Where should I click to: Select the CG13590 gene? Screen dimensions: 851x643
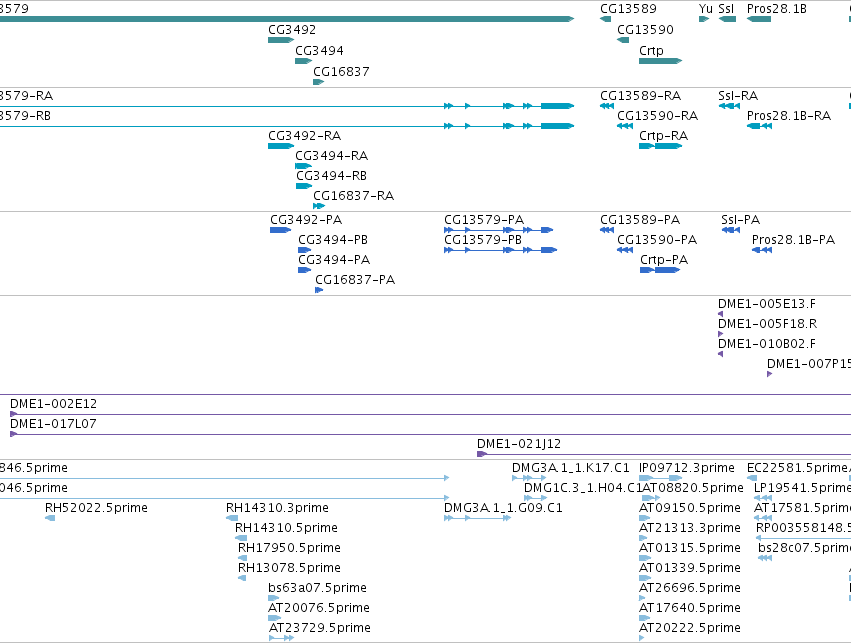tap(623, 40)
